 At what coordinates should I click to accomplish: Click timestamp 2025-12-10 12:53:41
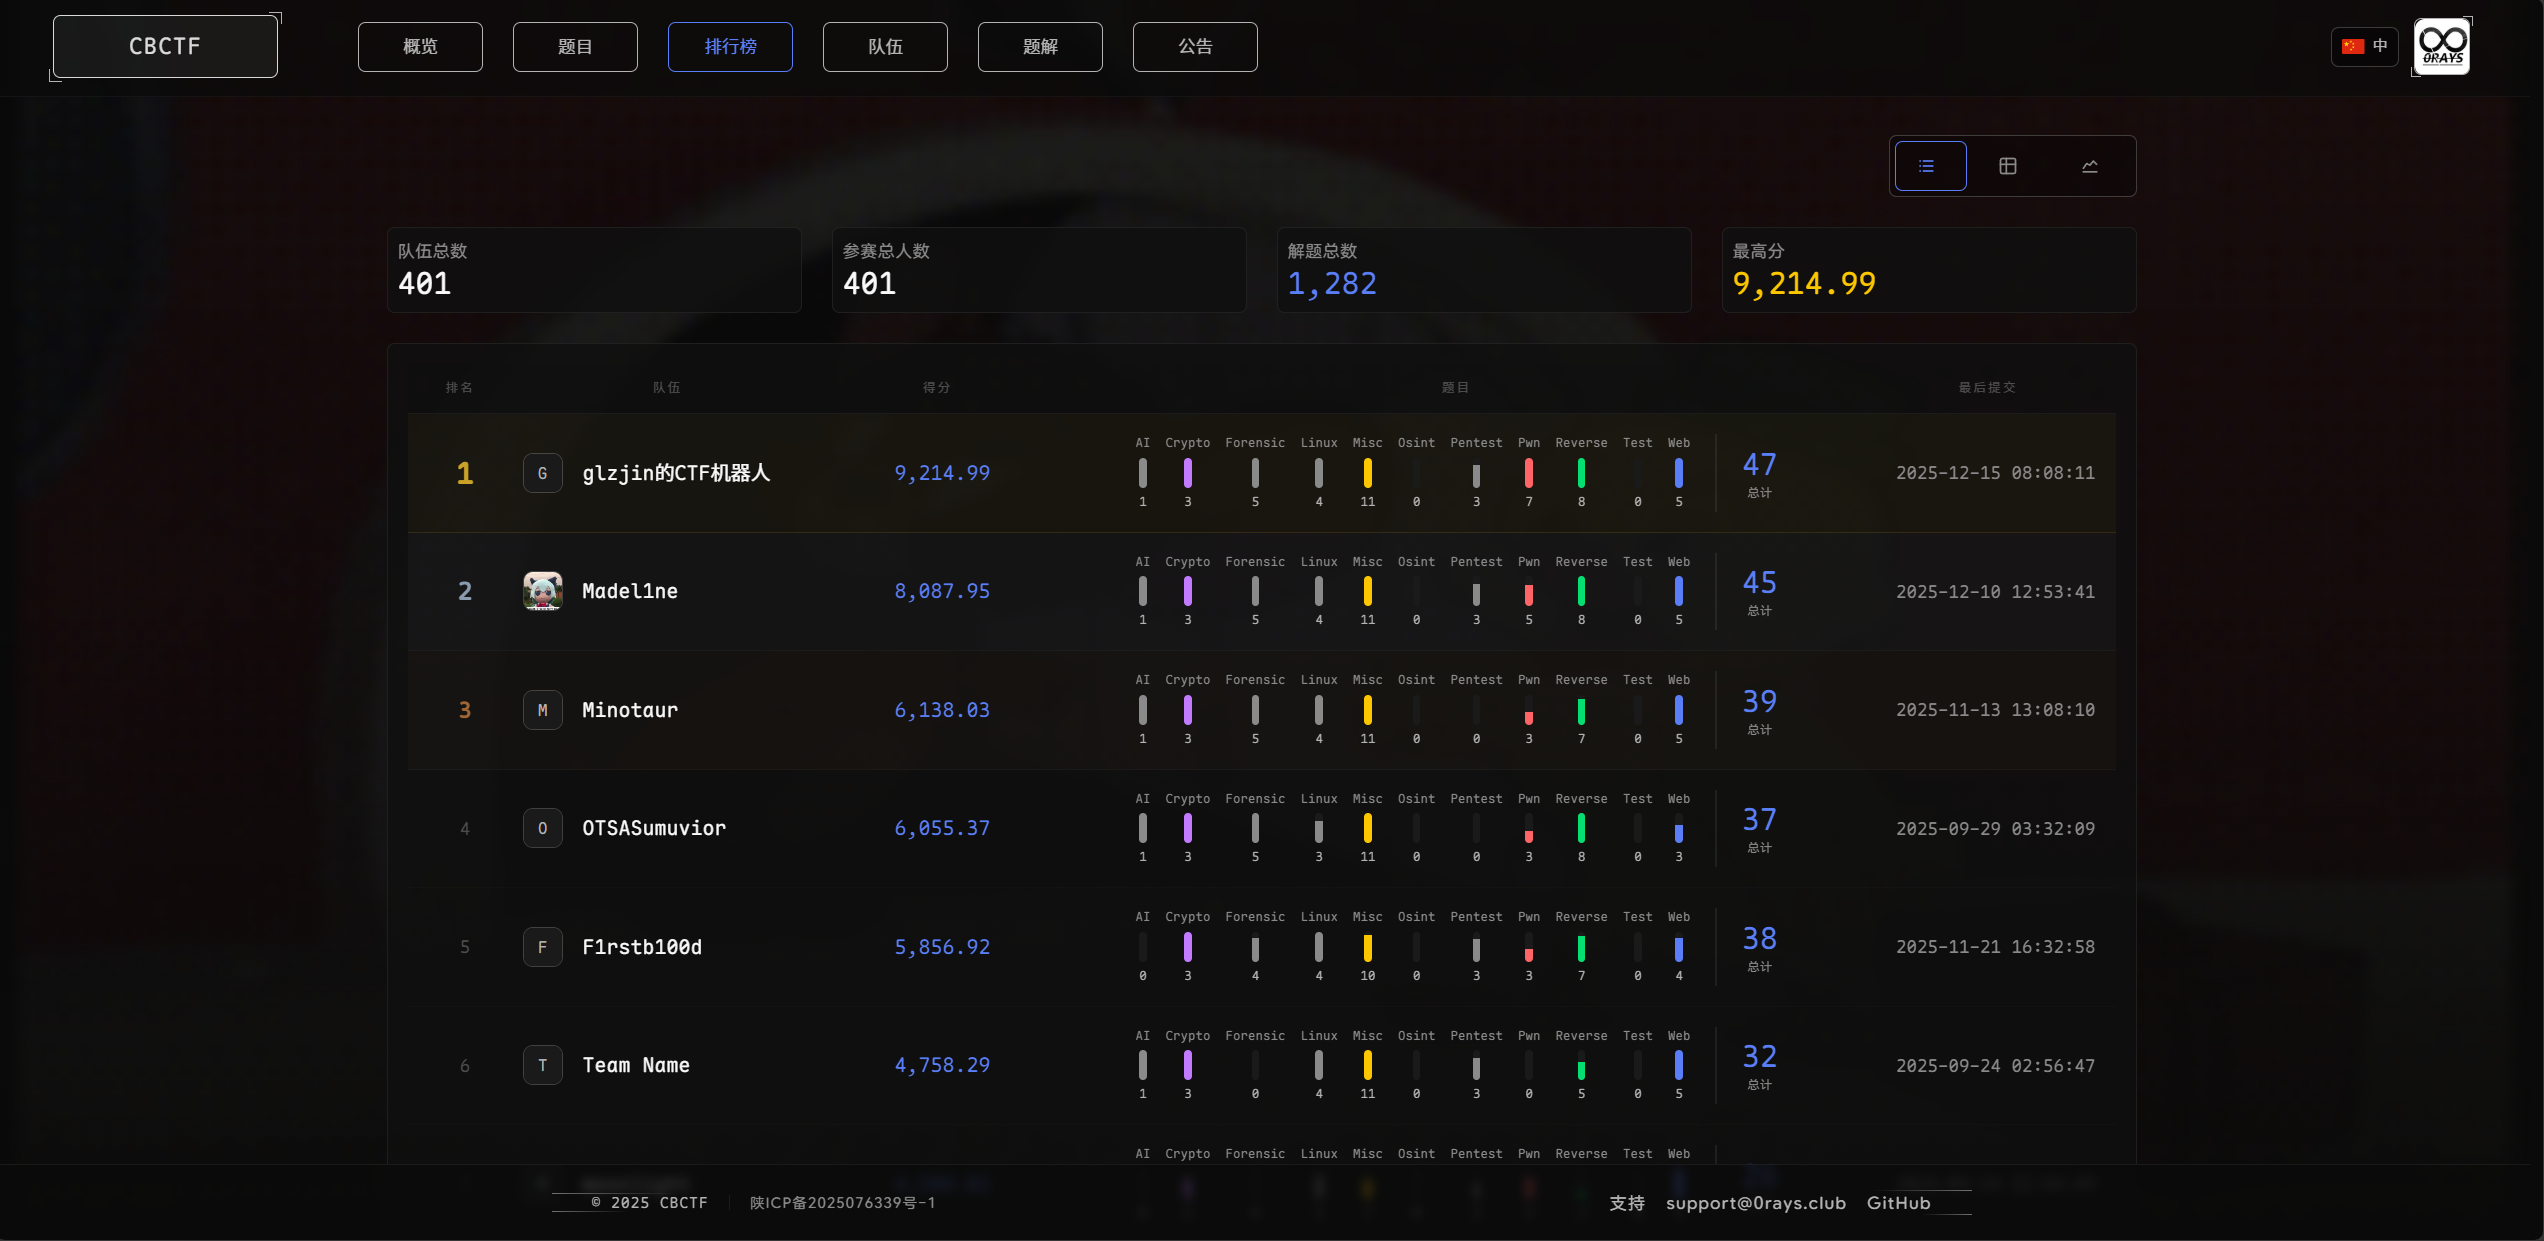(1995, 592)
